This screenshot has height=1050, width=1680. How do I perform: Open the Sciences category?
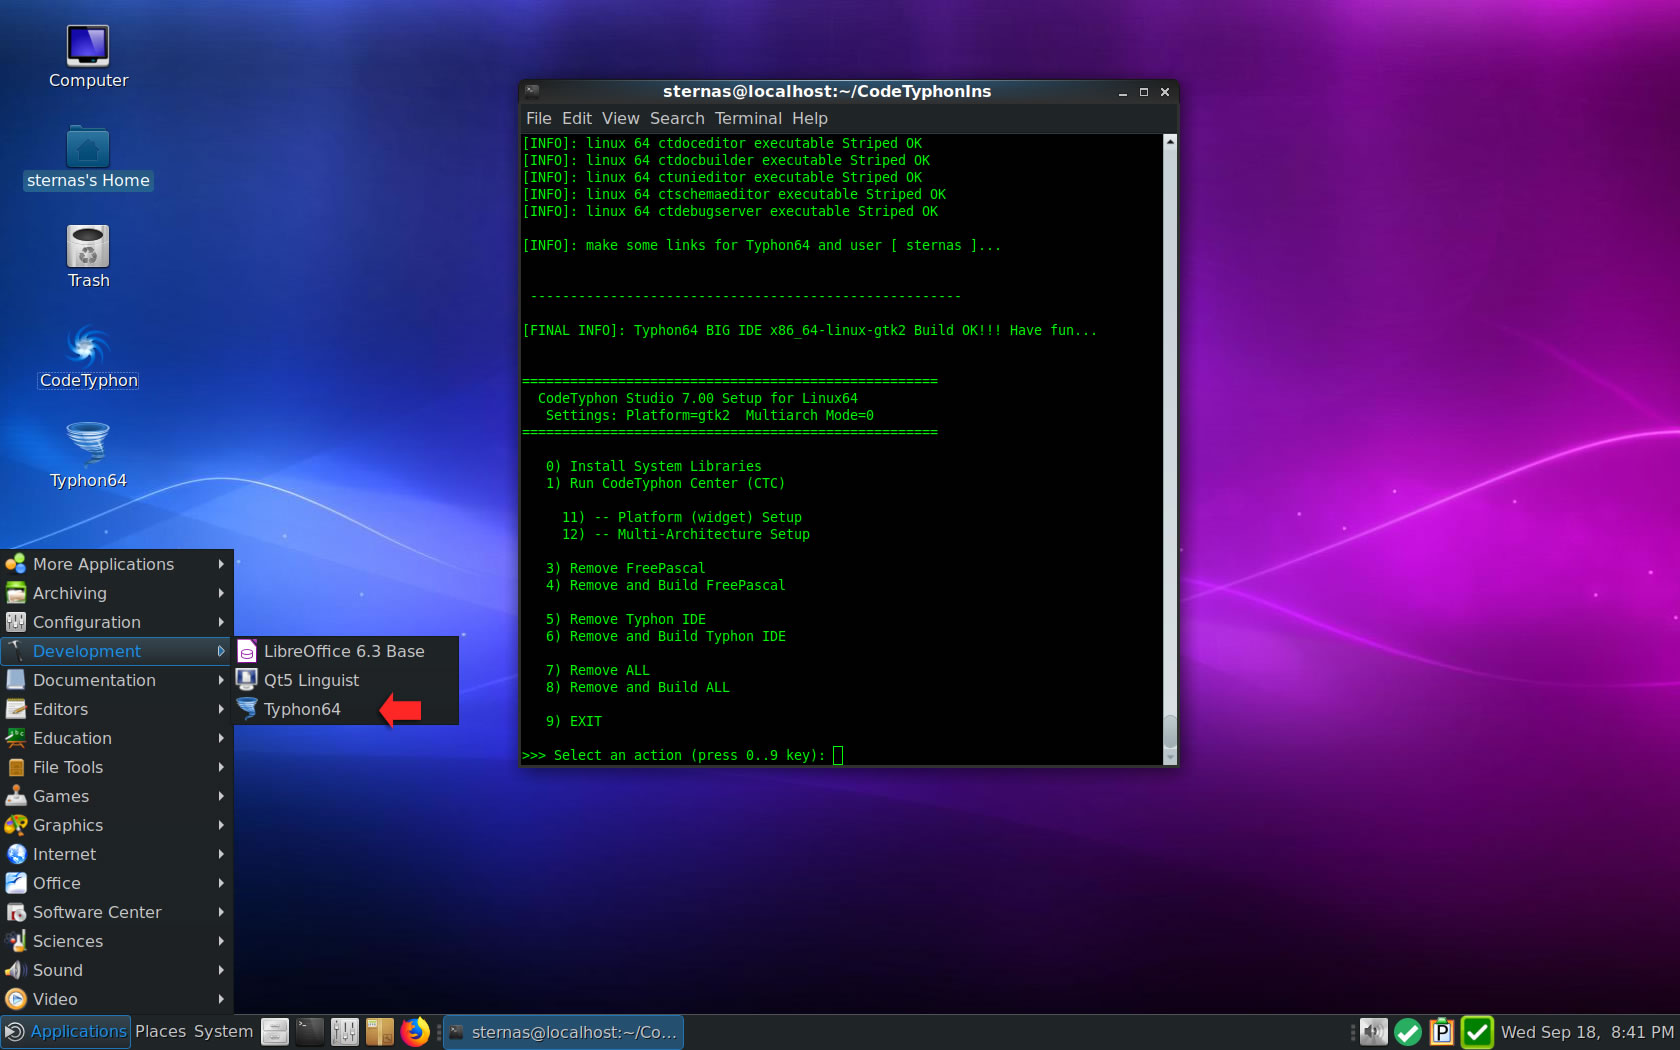point(117,941)
